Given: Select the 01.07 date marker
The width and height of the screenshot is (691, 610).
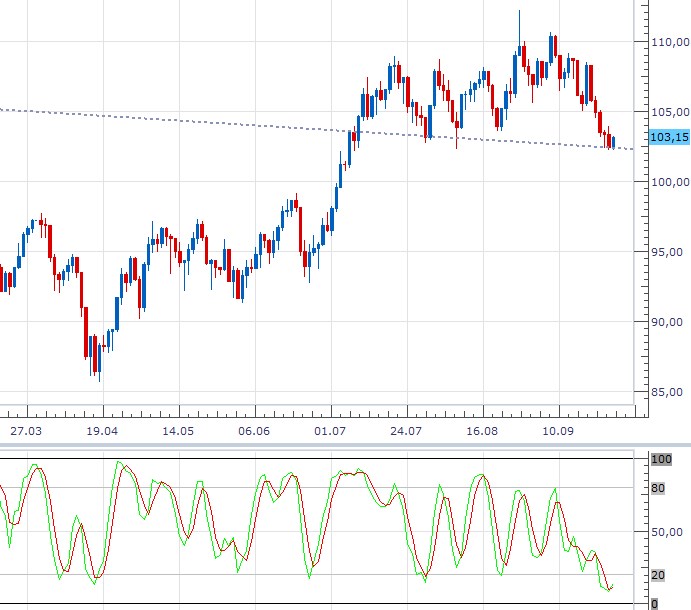Looking at the screenshot, I should [x=330, y=430].
